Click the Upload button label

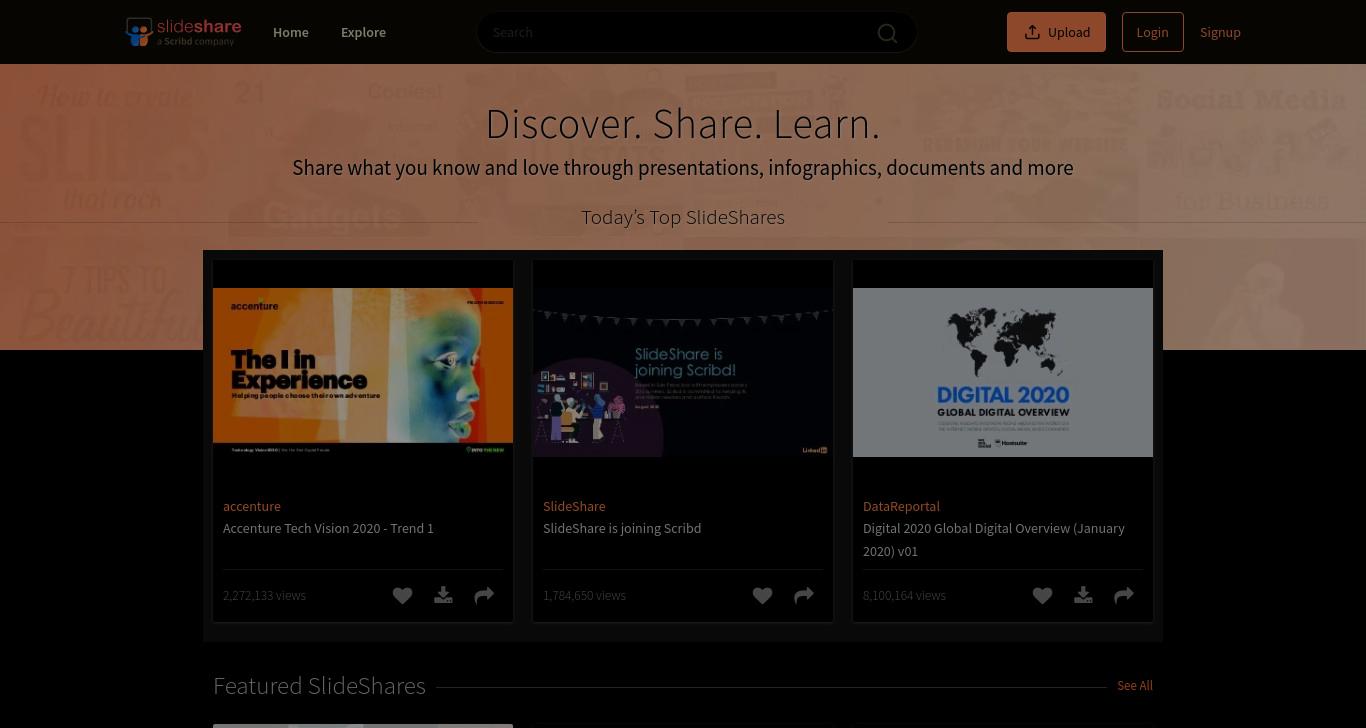pos(1069,32)
